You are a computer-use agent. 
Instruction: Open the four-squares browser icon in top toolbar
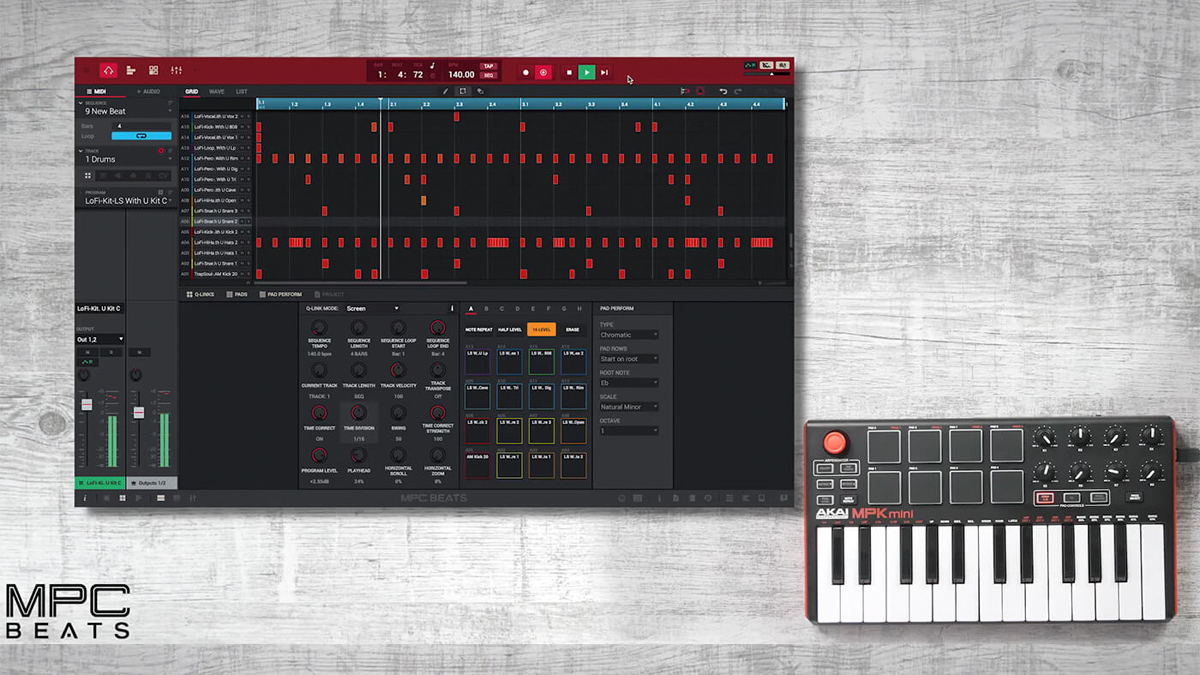(153, 71)
